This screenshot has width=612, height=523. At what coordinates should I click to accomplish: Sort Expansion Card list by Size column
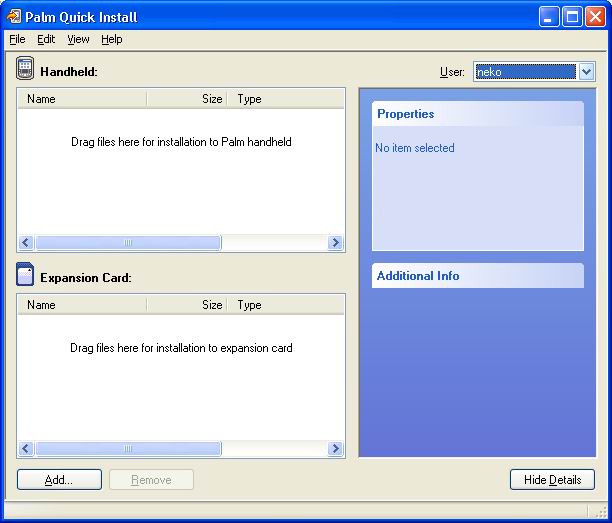click(x=187, y=305)
